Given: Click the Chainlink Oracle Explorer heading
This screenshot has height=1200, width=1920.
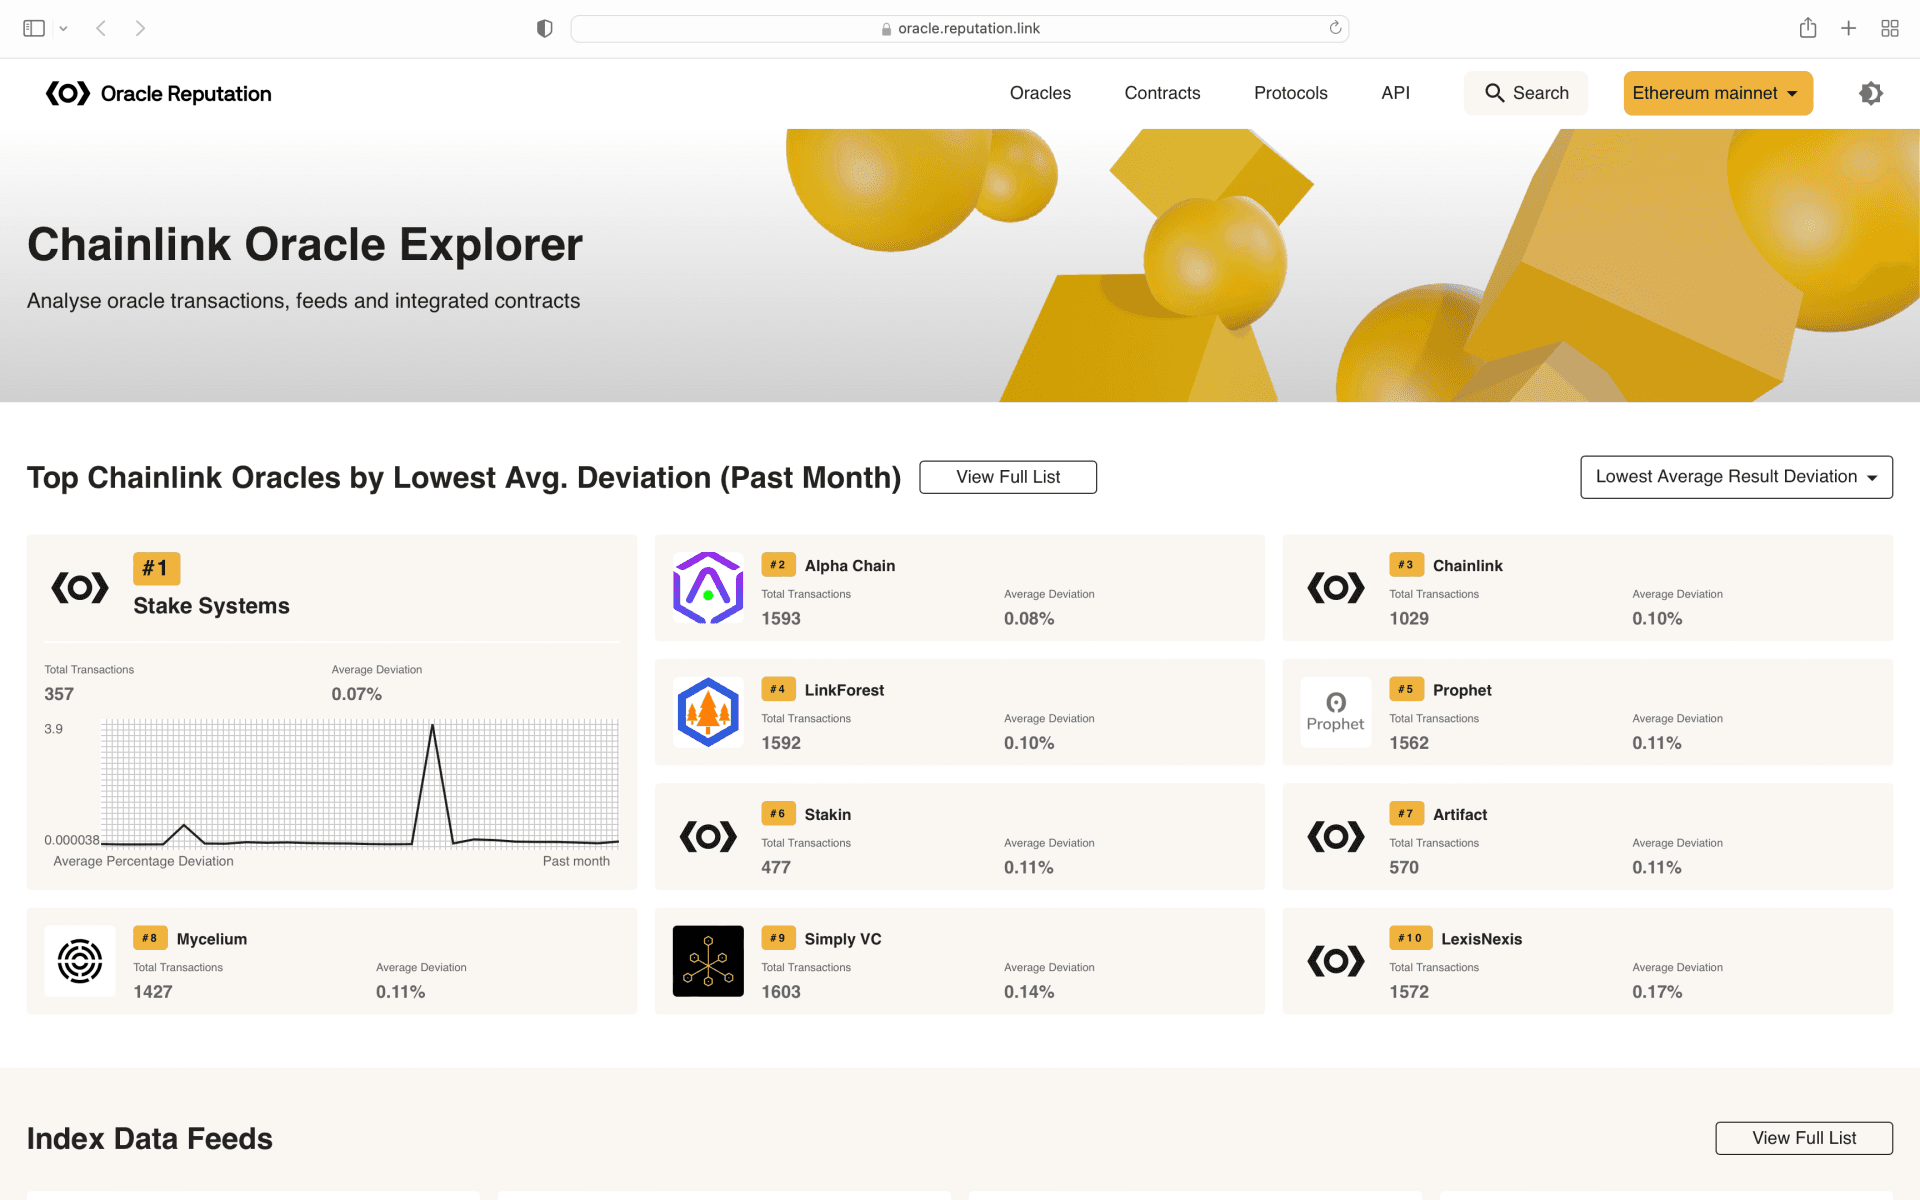Looking at the screenshot, I should pos(305,245).
